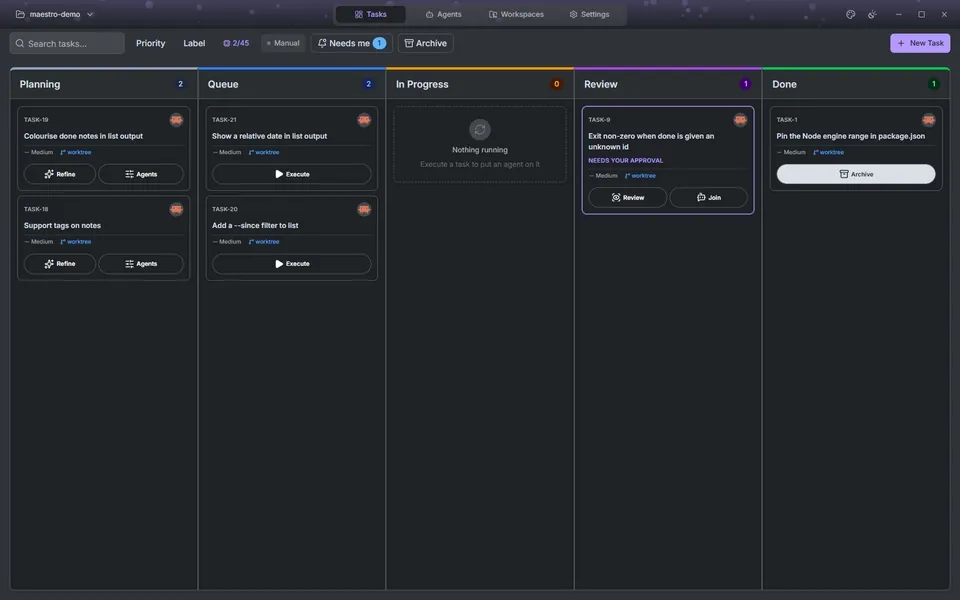Refine the Colourise done notes task
Image resolution: width=960 pixels, height=600 pixels.
[59, 174]
